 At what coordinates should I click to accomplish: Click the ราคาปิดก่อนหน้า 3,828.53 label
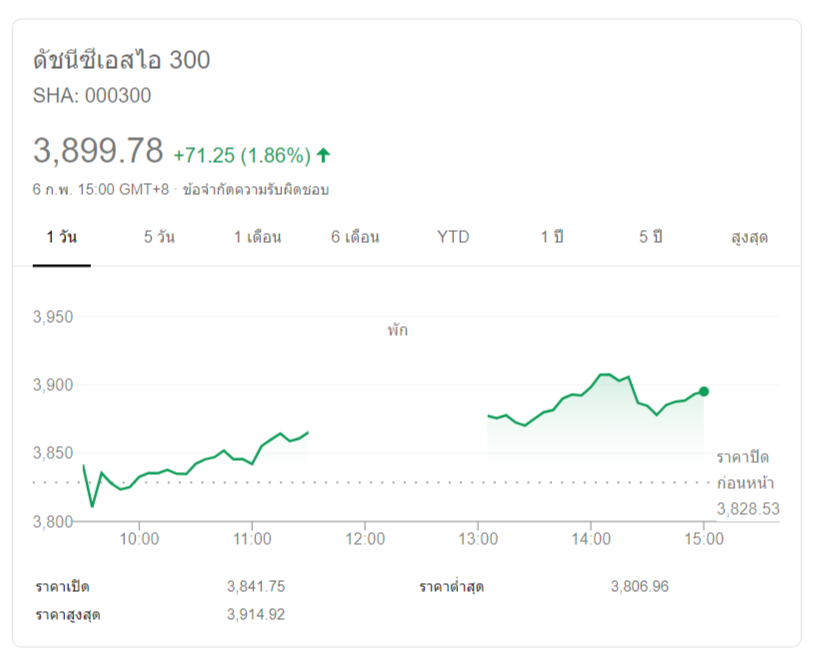[x=746, y=483]
